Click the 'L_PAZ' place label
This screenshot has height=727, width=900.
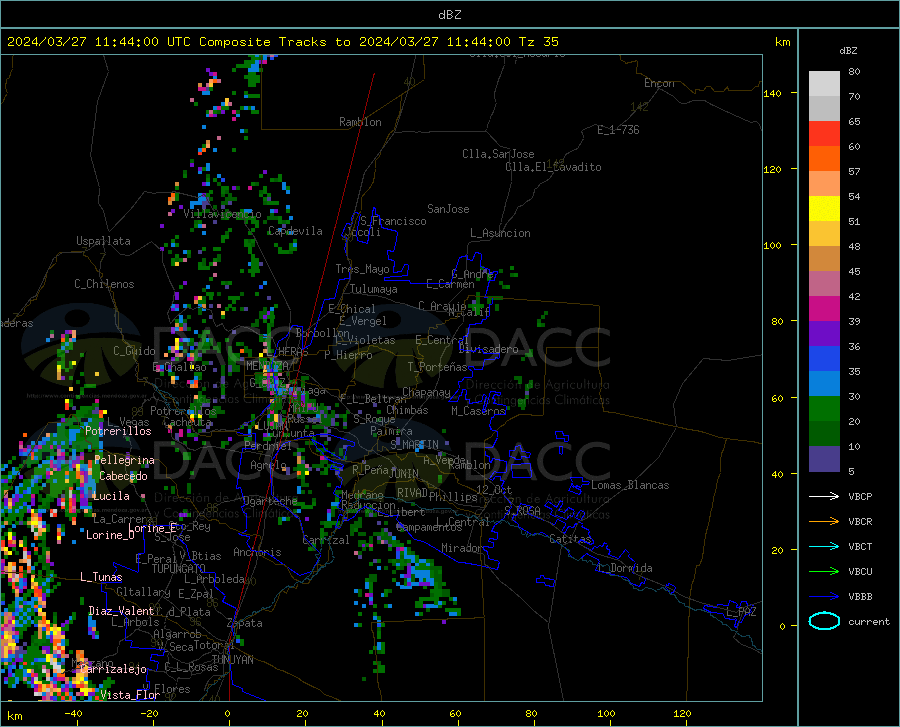point(741,612)
